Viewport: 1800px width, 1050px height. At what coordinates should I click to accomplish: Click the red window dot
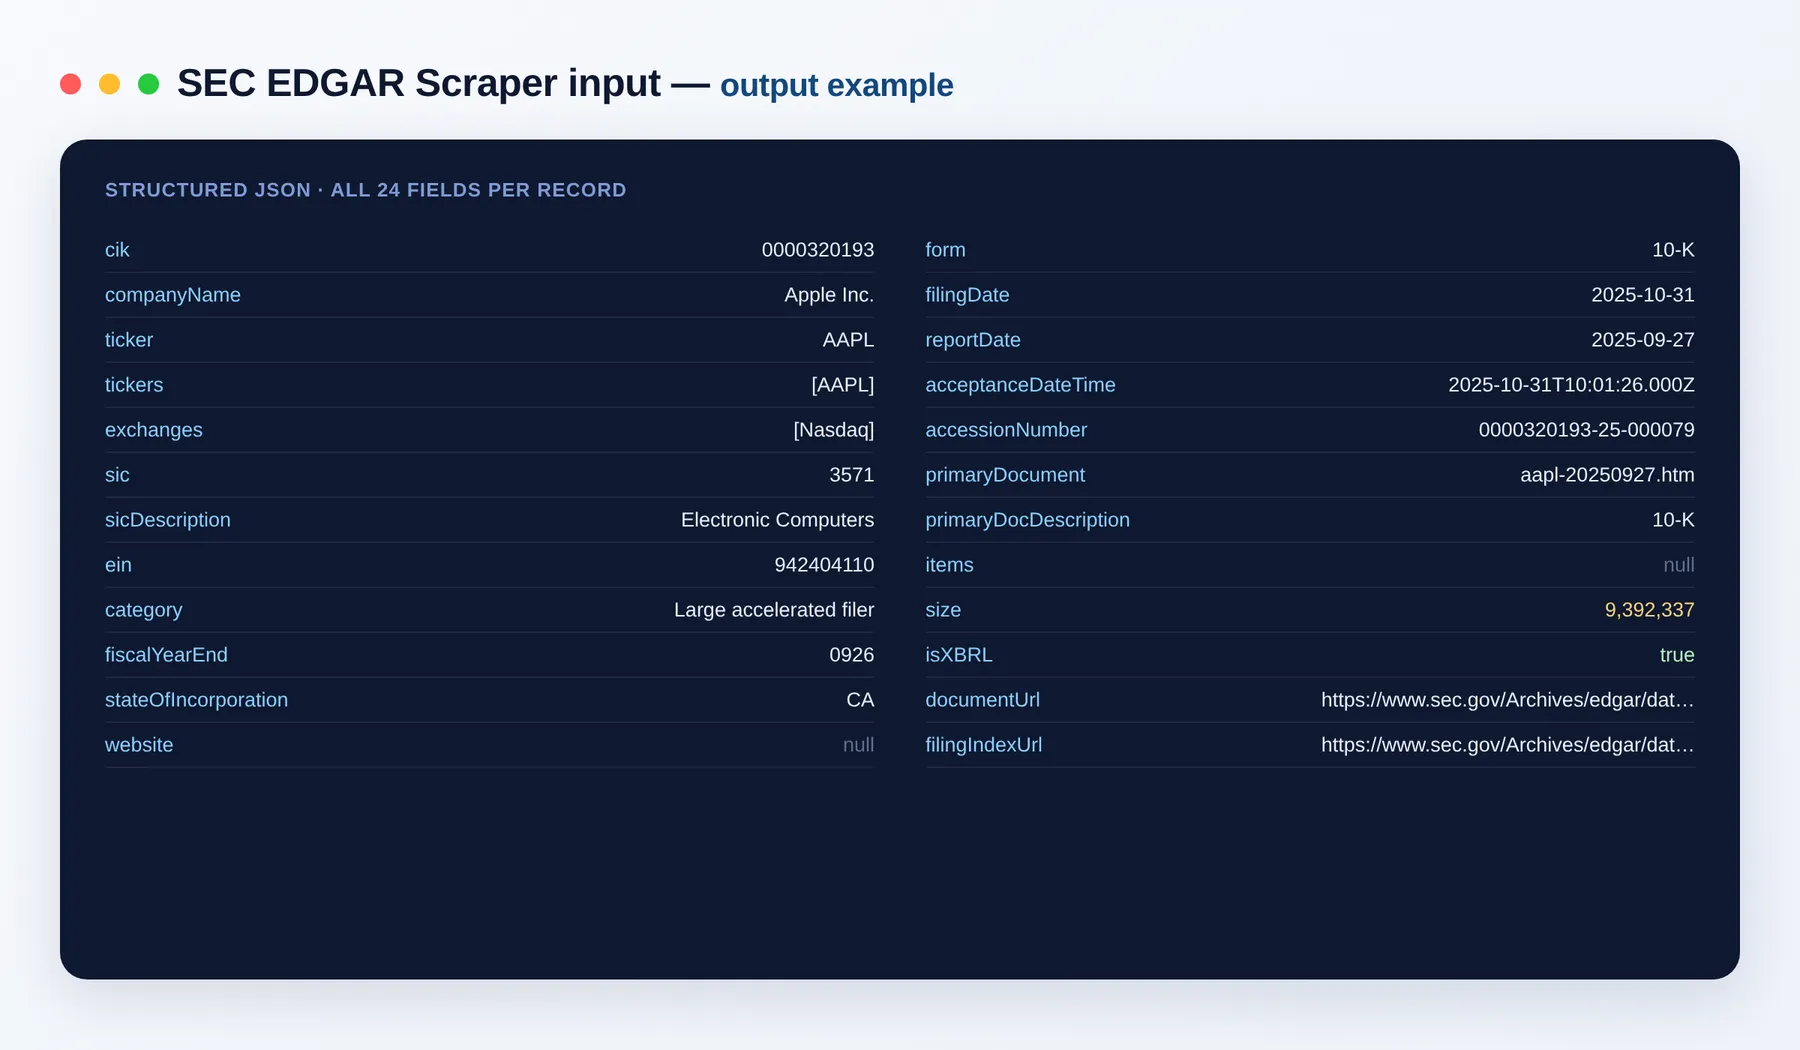[x=70, y=84]
